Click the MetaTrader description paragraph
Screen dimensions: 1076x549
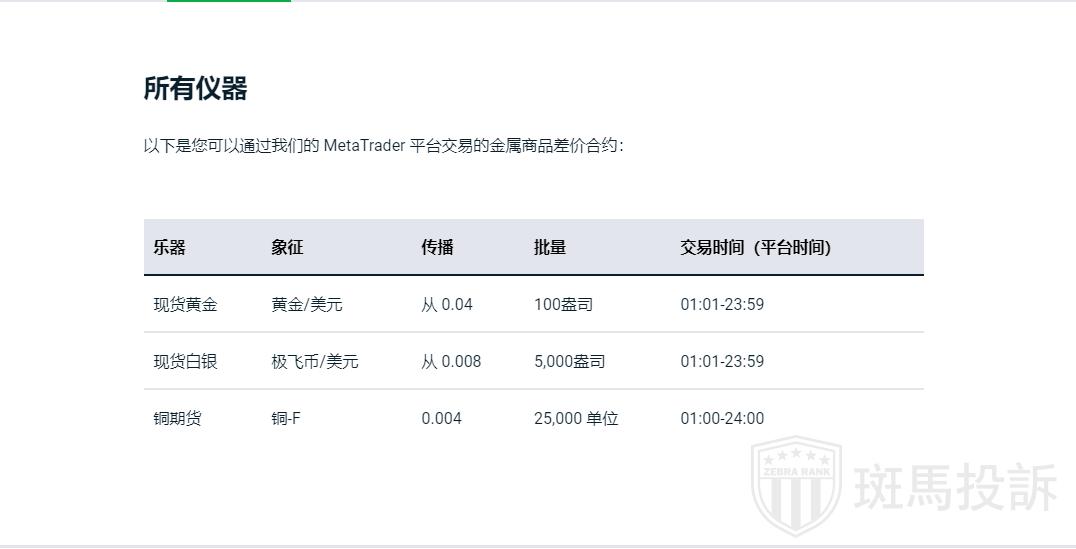(383, 146)
